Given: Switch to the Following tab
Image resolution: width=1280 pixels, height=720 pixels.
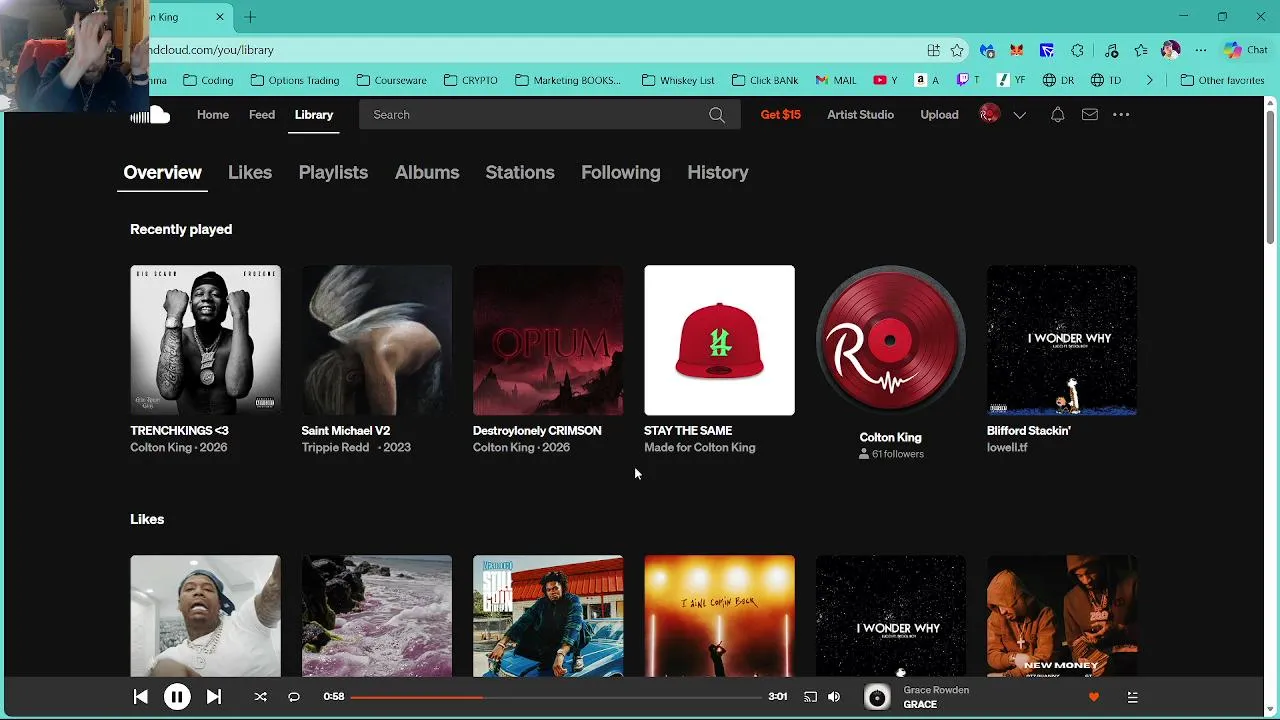Looking at the screenshot, I should click(621, 172).
